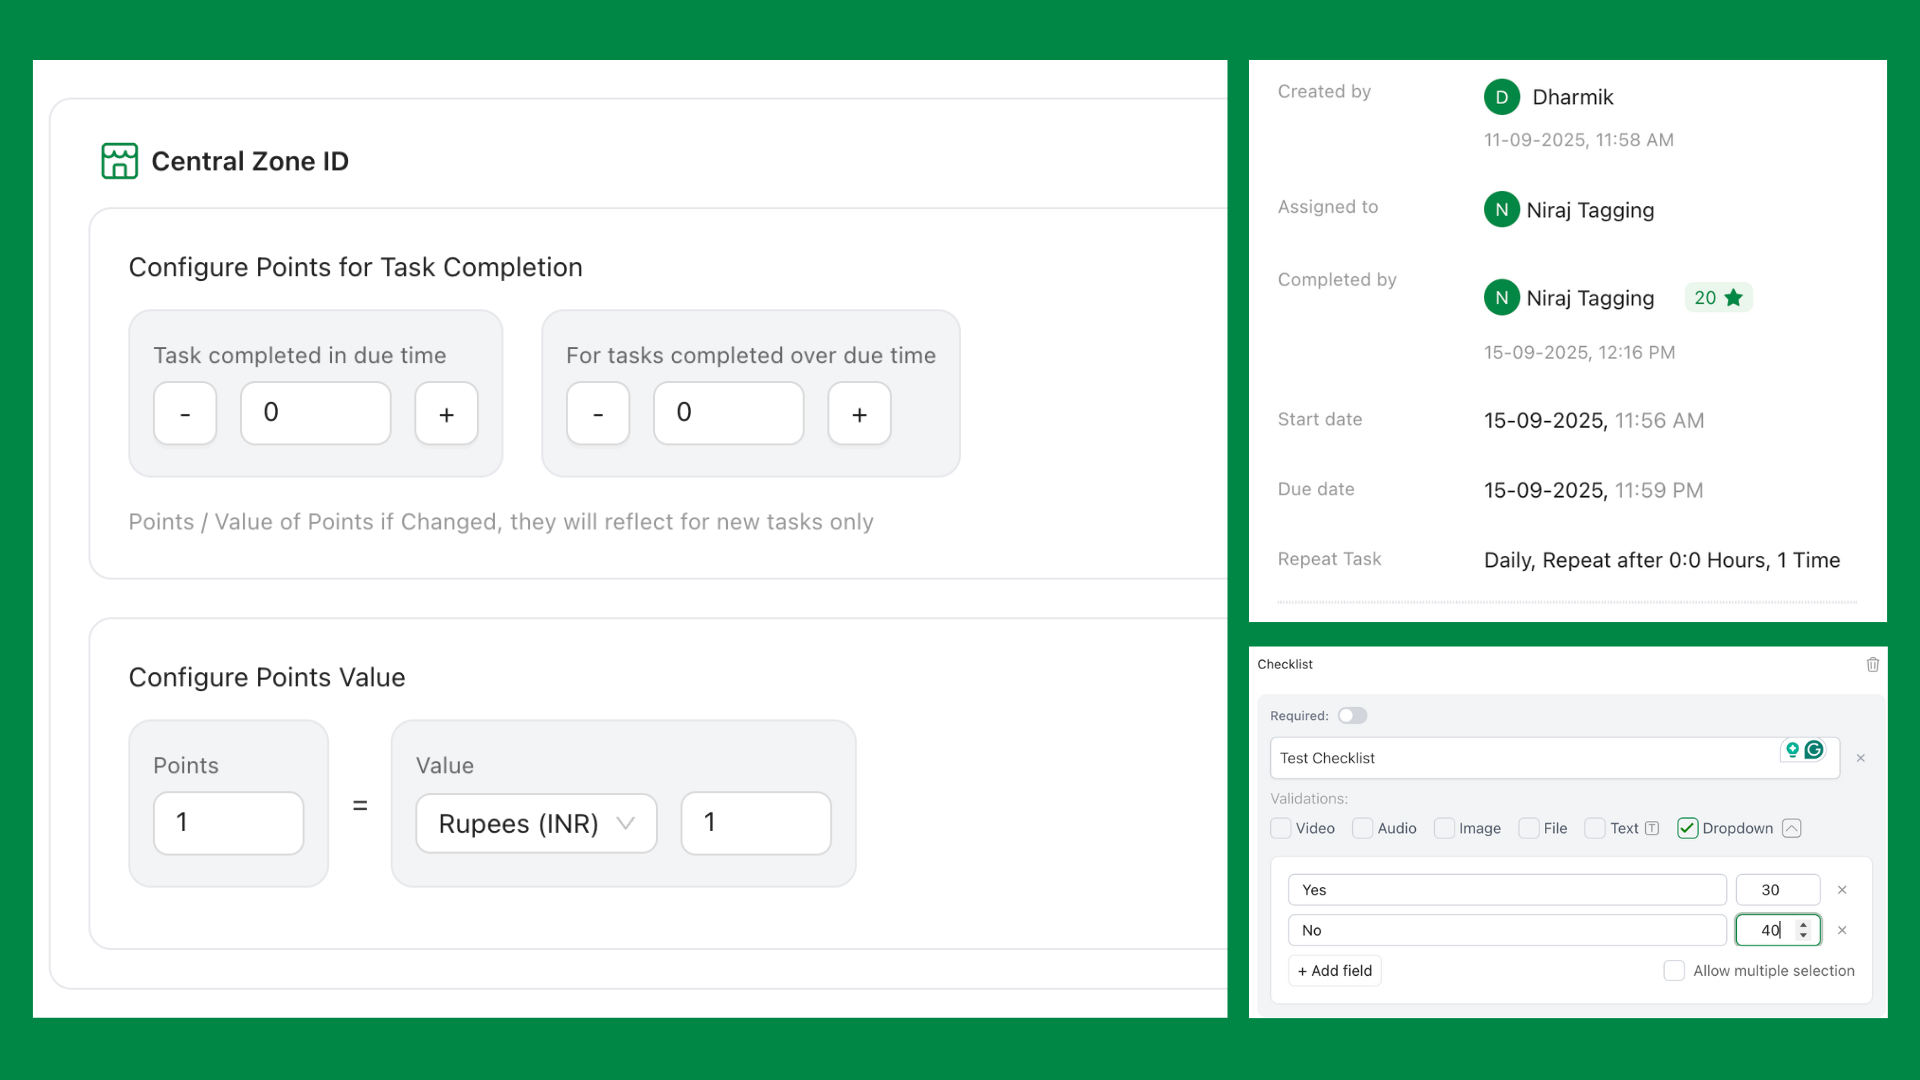Collapse the Dropdown options chevron
This screenshot has width=1920, height=1080.
(x=1792, y=828)
